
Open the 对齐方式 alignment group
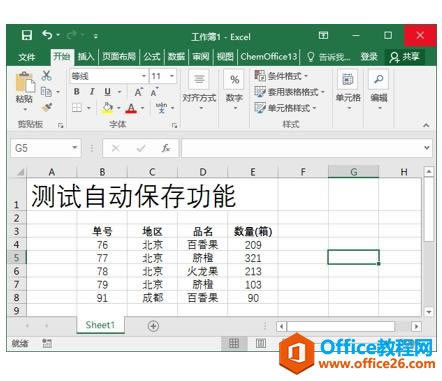point(199,89)
